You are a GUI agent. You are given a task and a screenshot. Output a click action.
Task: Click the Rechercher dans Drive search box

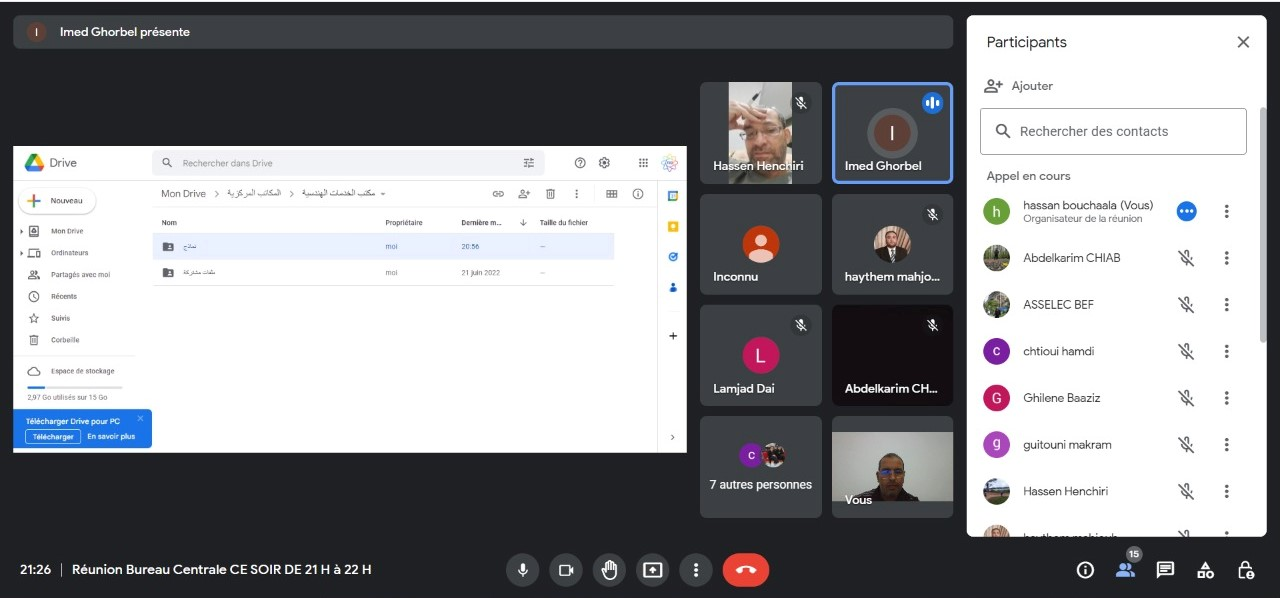(x=348, y=163)
